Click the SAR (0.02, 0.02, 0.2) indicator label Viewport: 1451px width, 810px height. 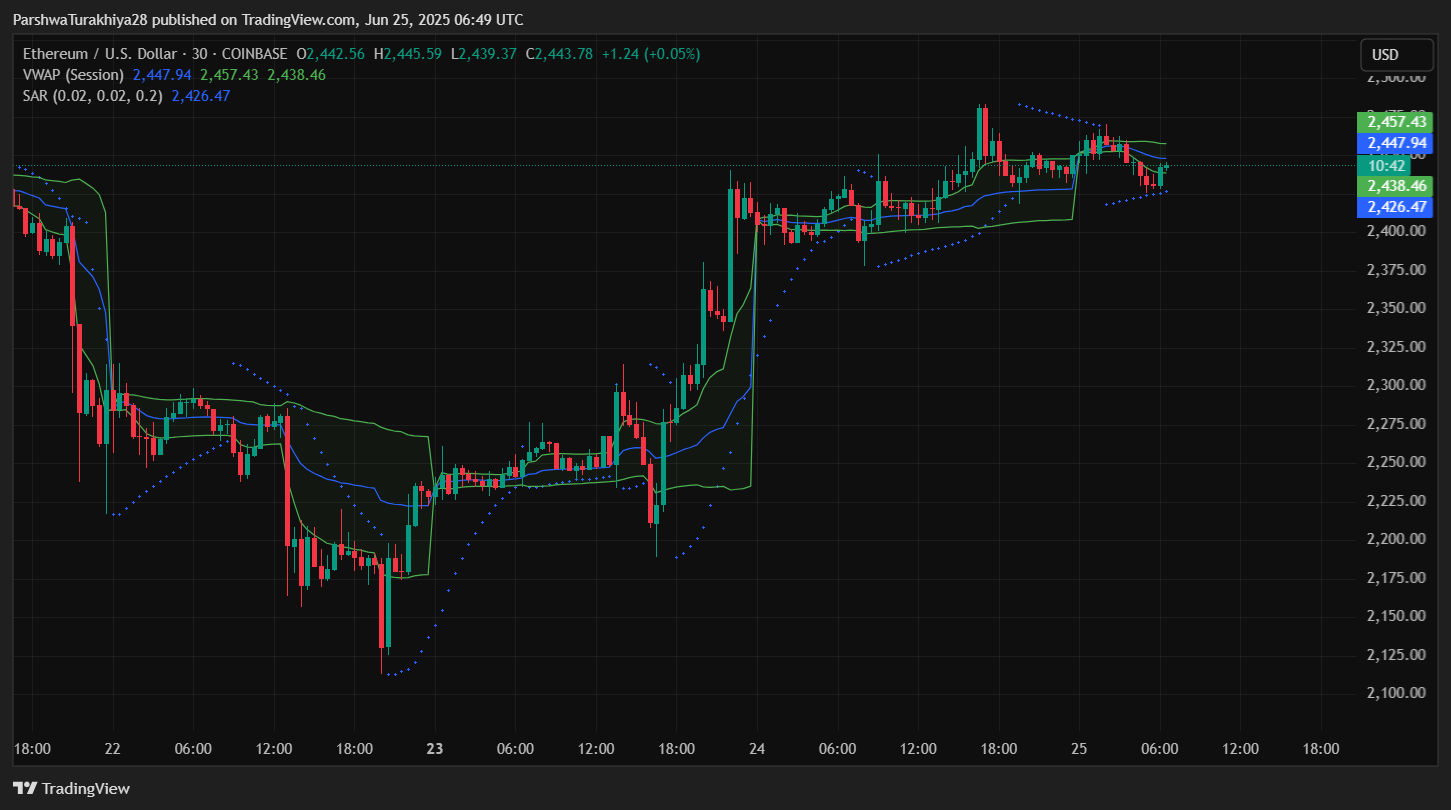point(93,96)
